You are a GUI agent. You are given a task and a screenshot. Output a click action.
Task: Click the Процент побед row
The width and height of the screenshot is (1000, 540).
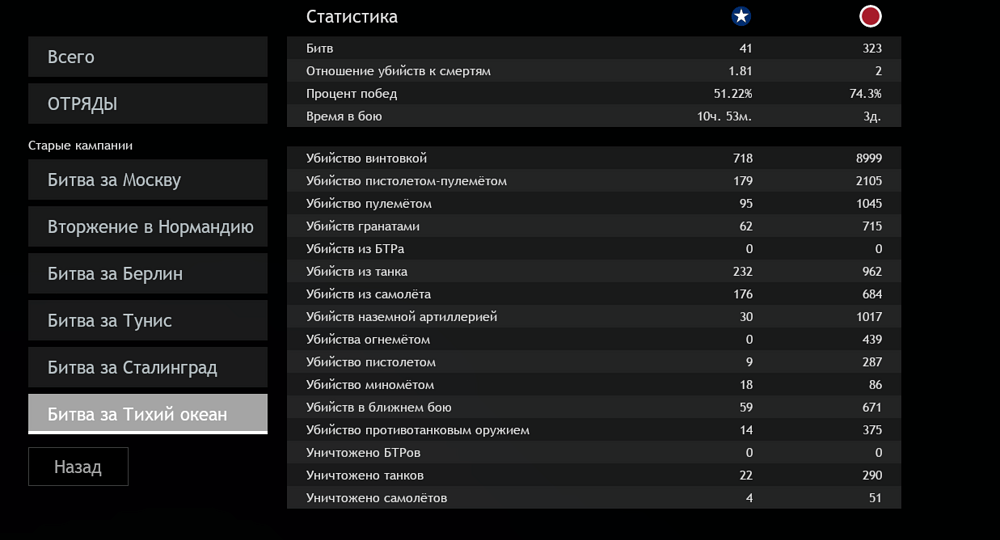point(593,94)
